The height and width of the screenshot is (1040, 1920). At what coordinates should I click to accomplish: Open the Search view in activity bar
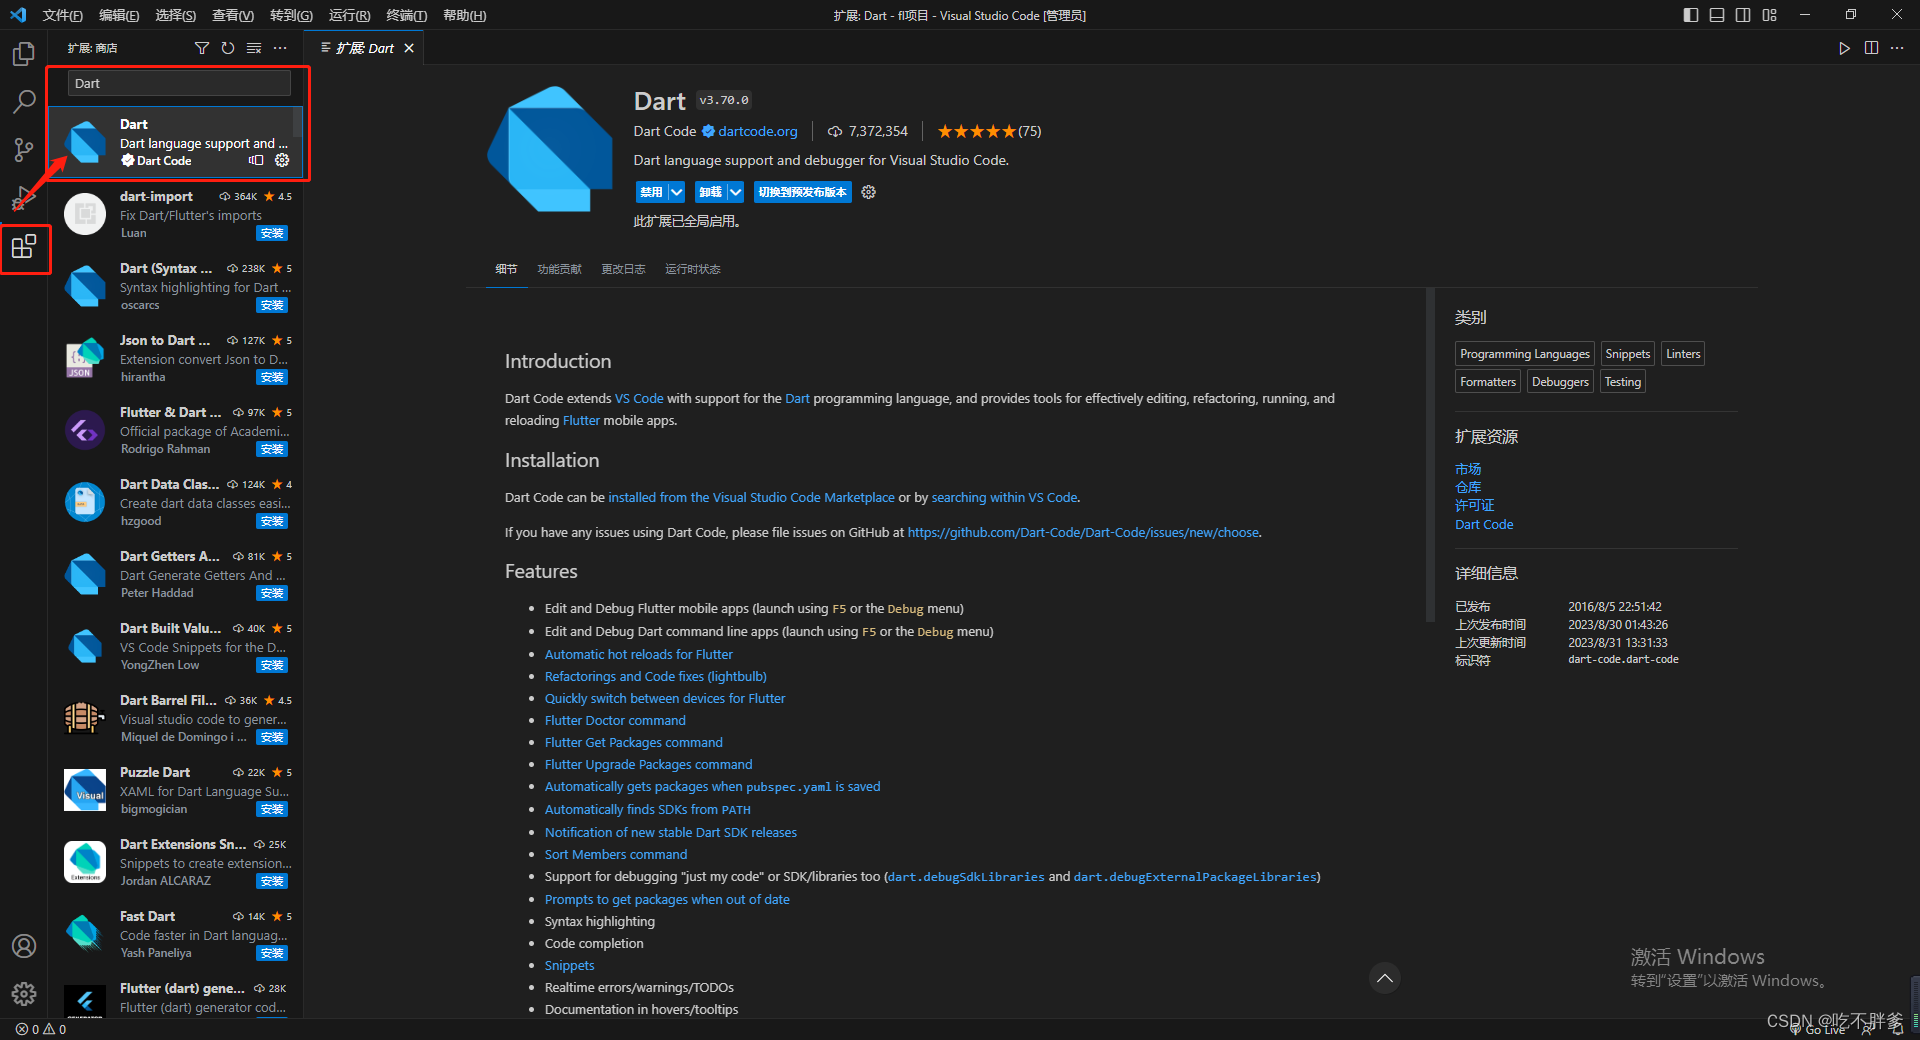(x=24, y=101)
